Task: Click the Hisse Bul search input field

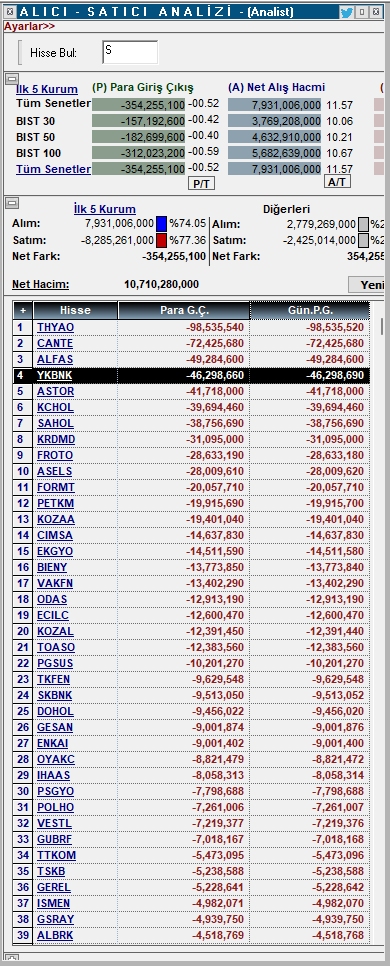Action: click(x=130, y=52)
